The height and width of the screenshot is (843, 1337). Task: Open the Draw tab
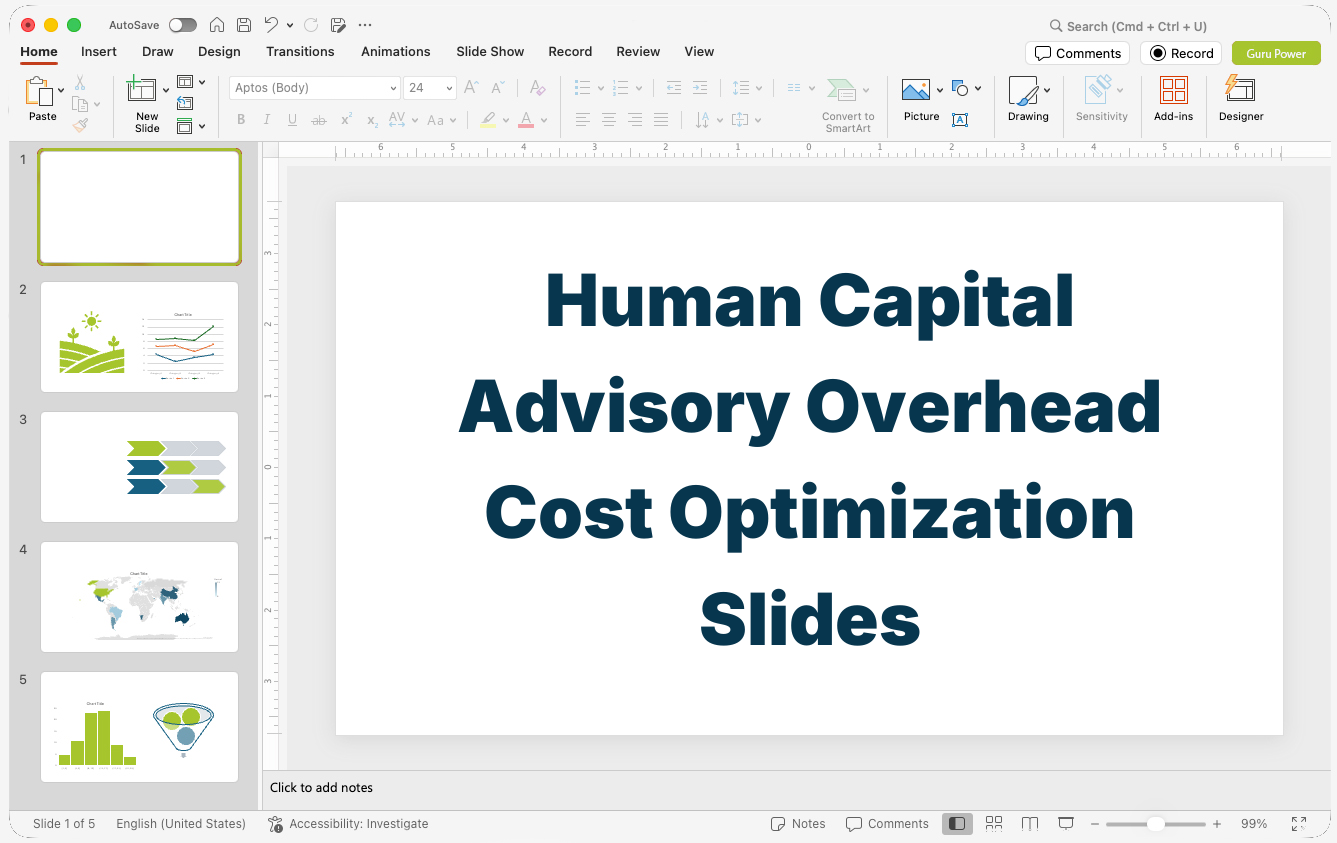(x=158, y=52)
